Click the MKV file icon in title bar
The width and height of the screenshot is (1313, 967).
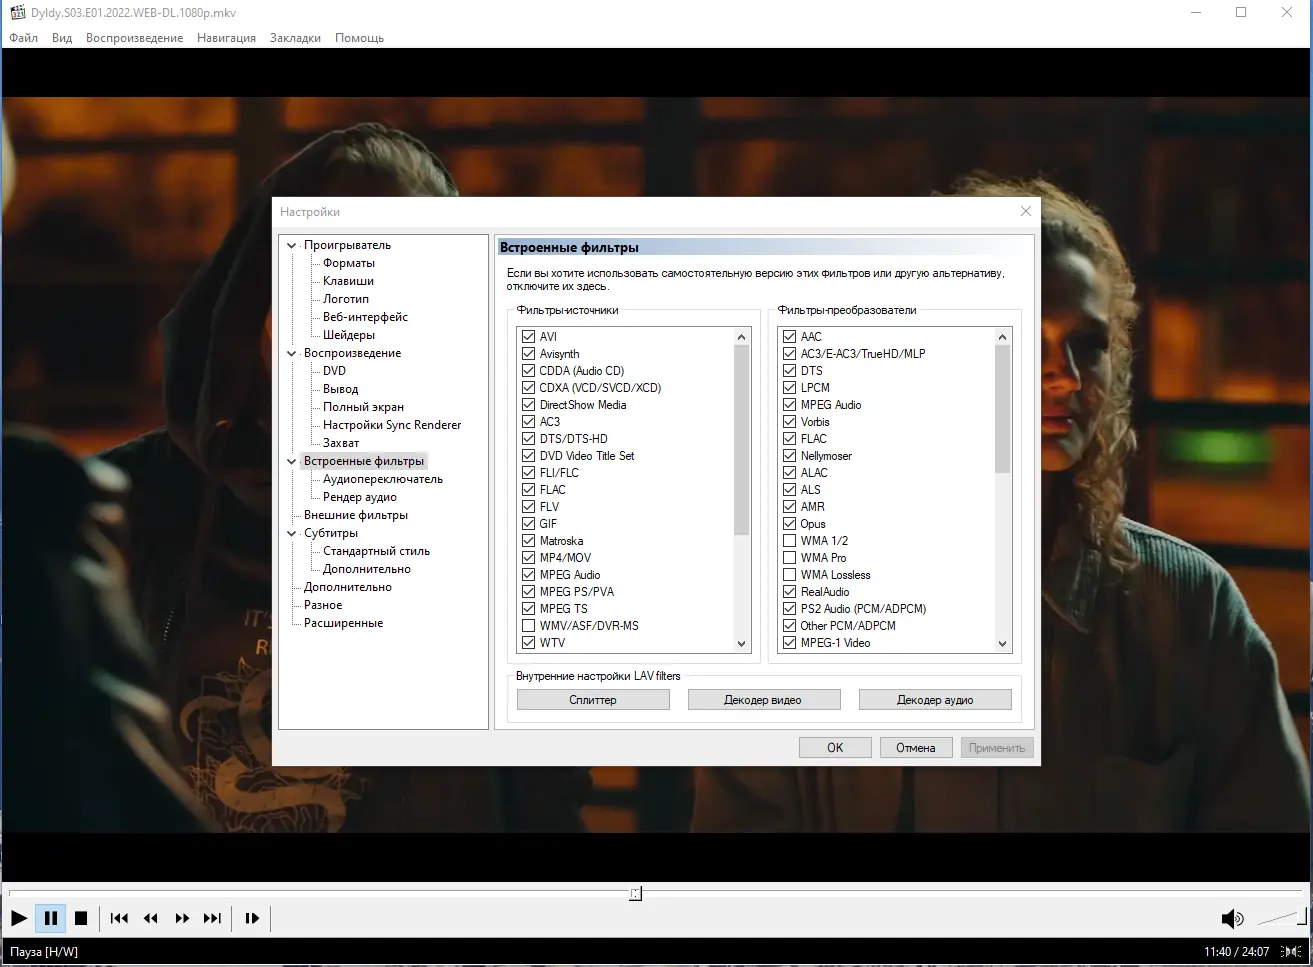point(17,13)
